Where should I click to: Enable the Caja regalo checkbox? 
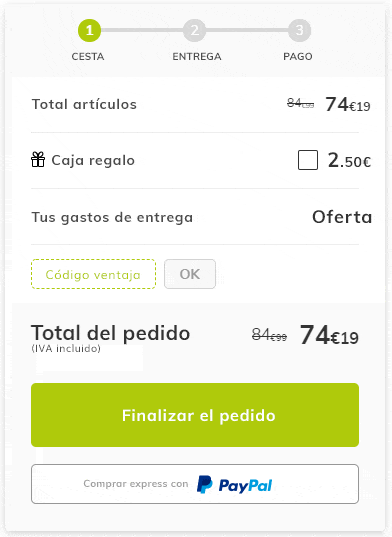click(308, 160)
